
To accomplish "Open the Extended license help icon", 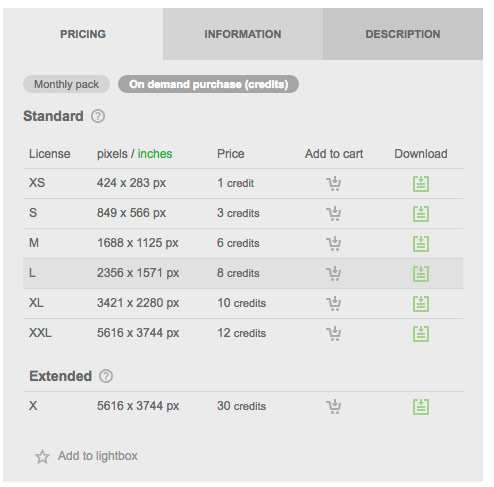I will click(106, 376).
